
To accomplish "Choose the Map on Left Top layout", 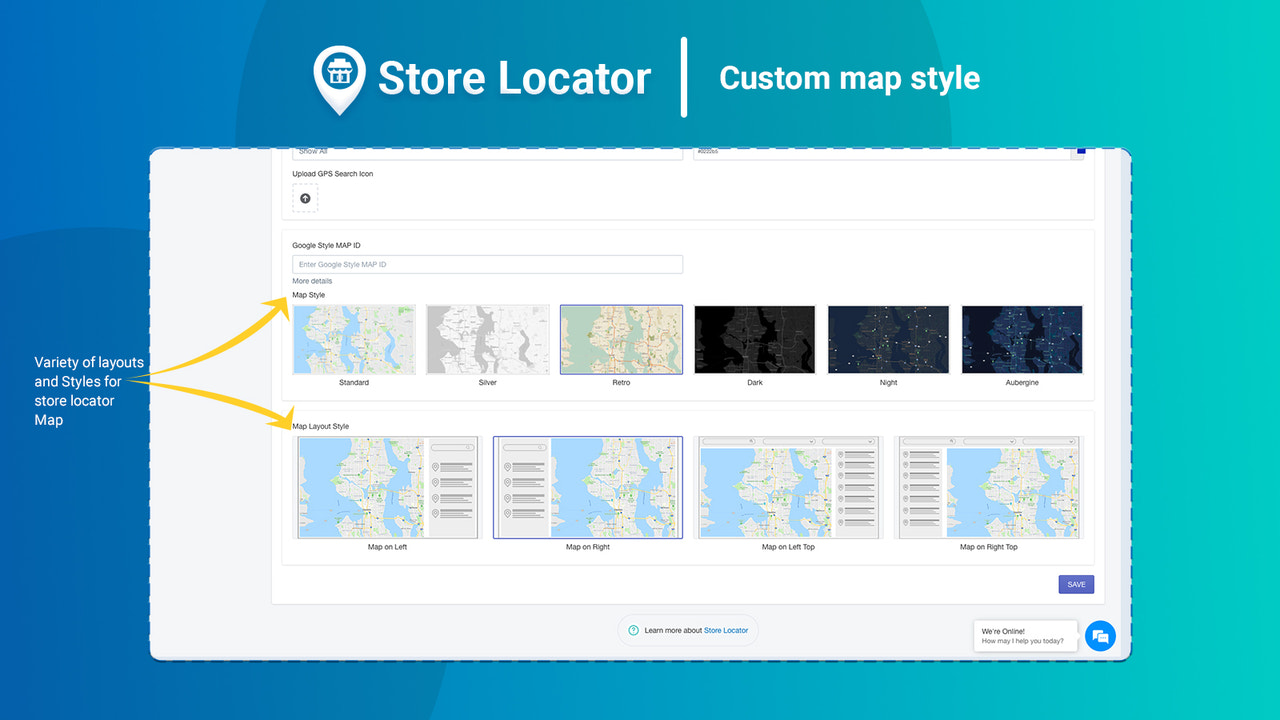I will (788, 487).
